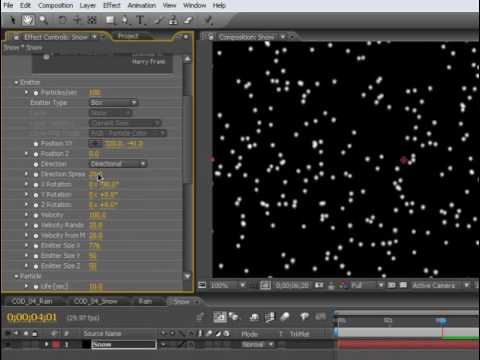Toggle the X Rotation stopwatch
The height and width of the screenshot is (360, 480).
(36, 185)
